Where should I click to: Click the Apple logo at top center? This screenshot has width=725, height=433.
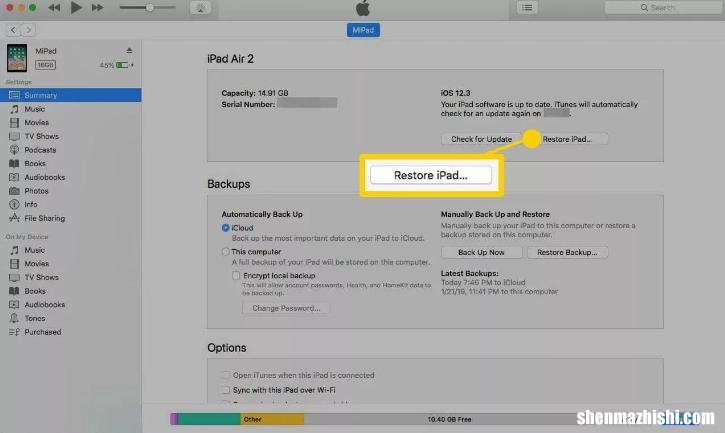pos(363,7)
